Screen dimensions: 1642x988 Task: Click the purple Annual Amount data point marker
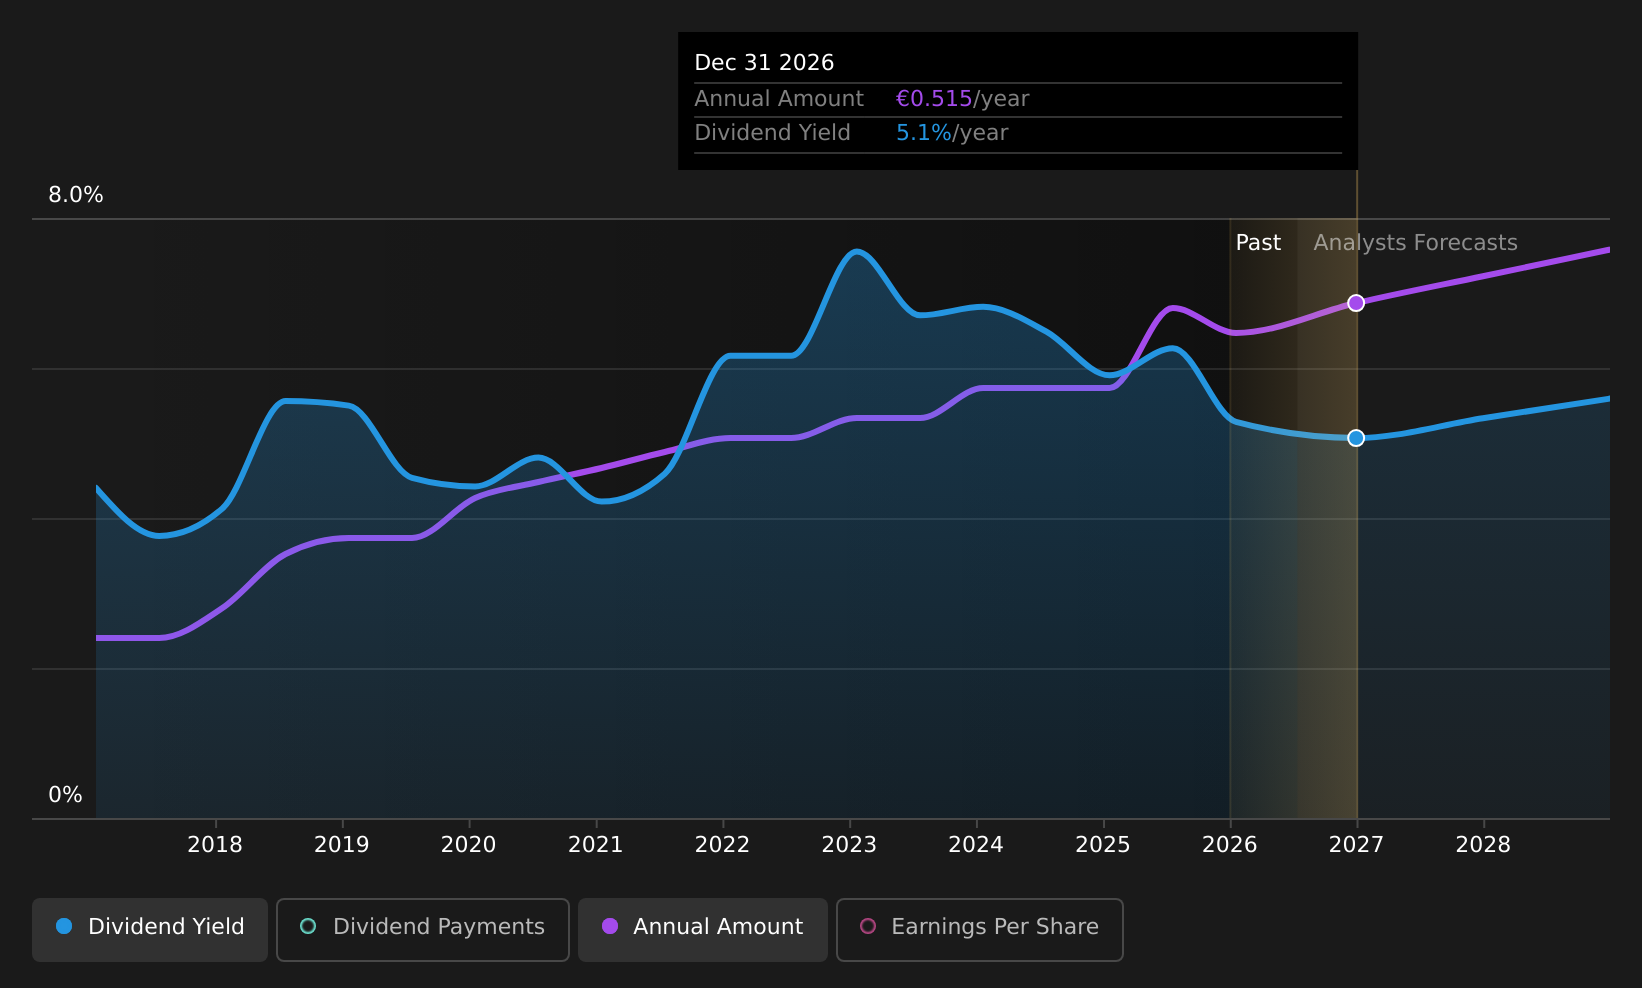(x=1356, y=303)
